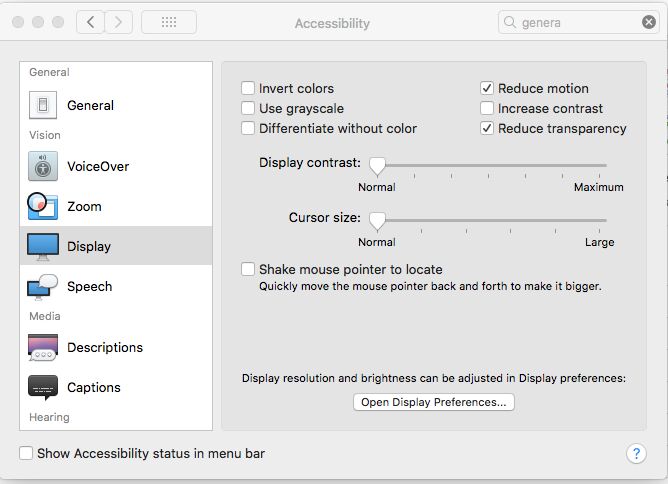Clear the search field text
The height and width of the screenshot is (484, 668).
[x=648, y=22]
